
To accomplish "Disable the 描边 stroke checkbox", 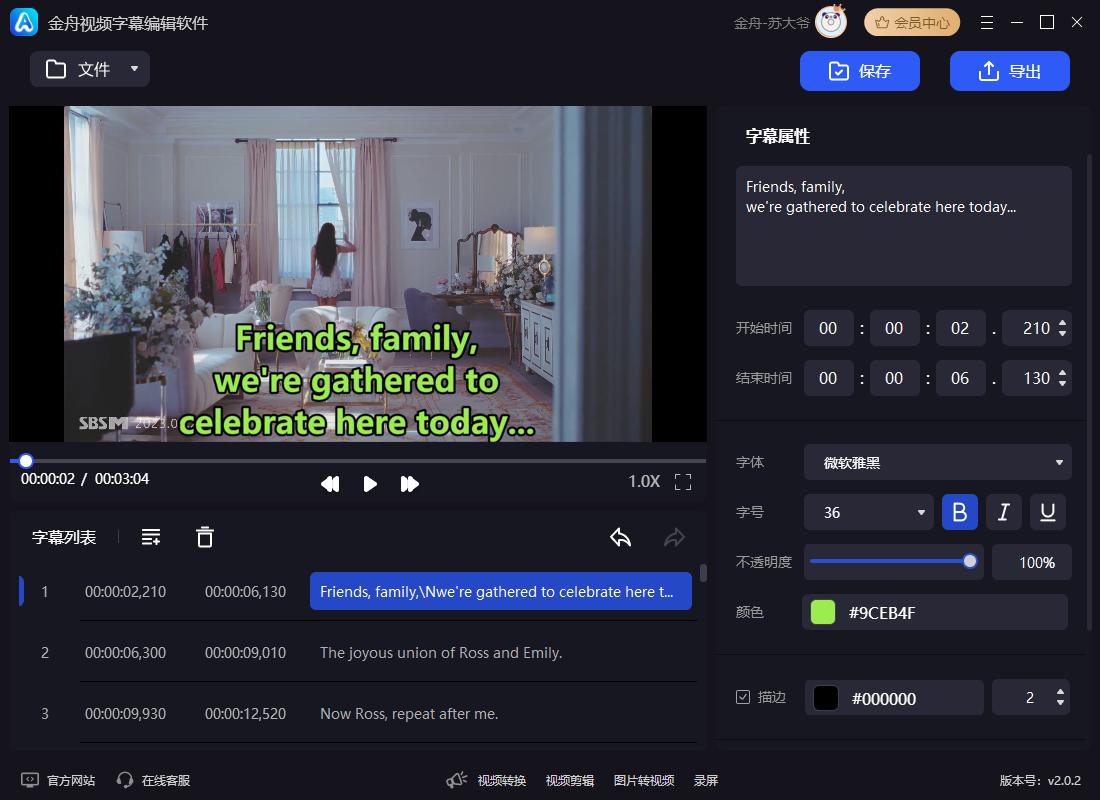I will [743, 697].
